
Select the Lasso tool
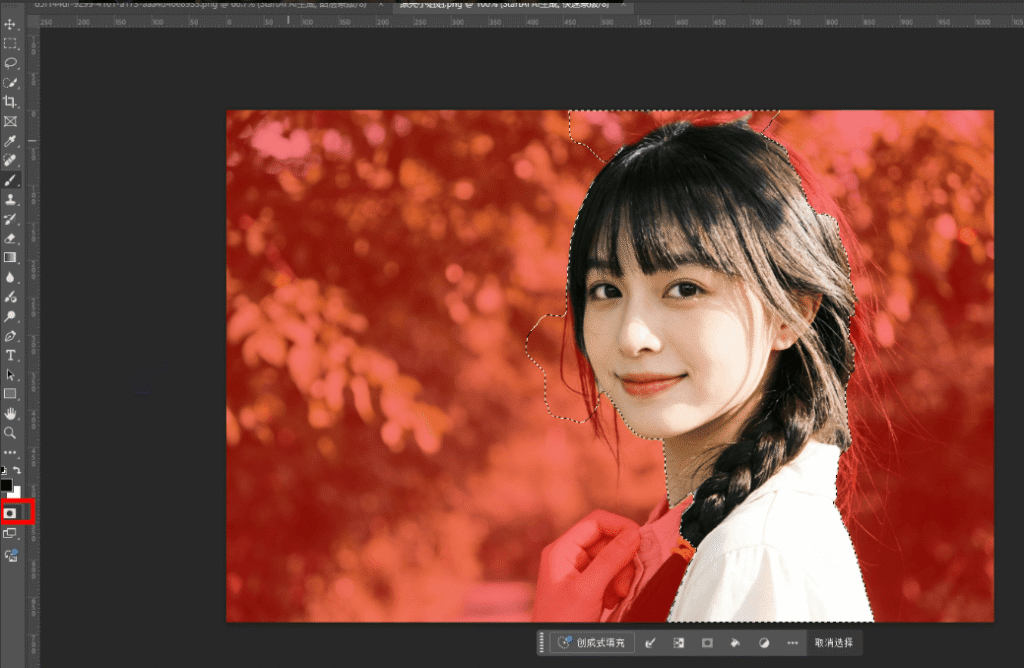coord(10,63)
